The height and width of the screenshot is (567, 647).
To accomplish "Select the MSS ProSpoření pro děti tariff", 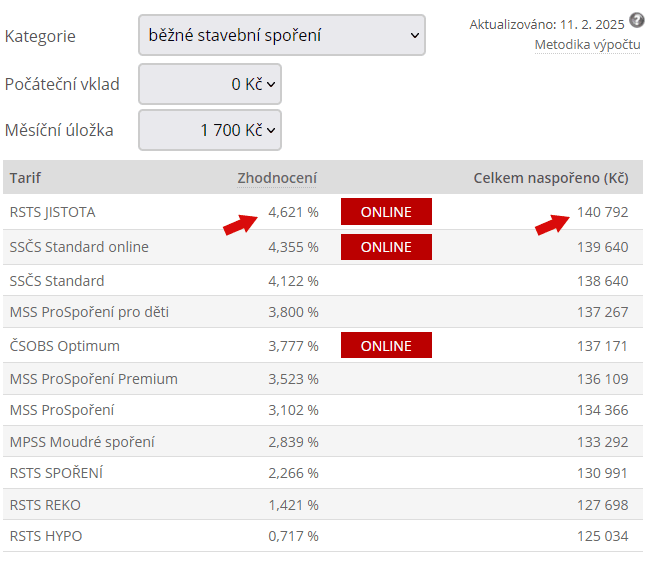I will (89, 312).
